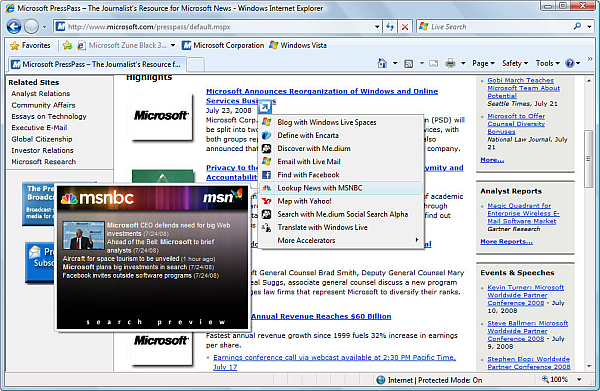Open the recent pages dropdown beside Forward
The height and width of the screenshot is (391, 600).
pyautogui.click(x=44, y=27)
